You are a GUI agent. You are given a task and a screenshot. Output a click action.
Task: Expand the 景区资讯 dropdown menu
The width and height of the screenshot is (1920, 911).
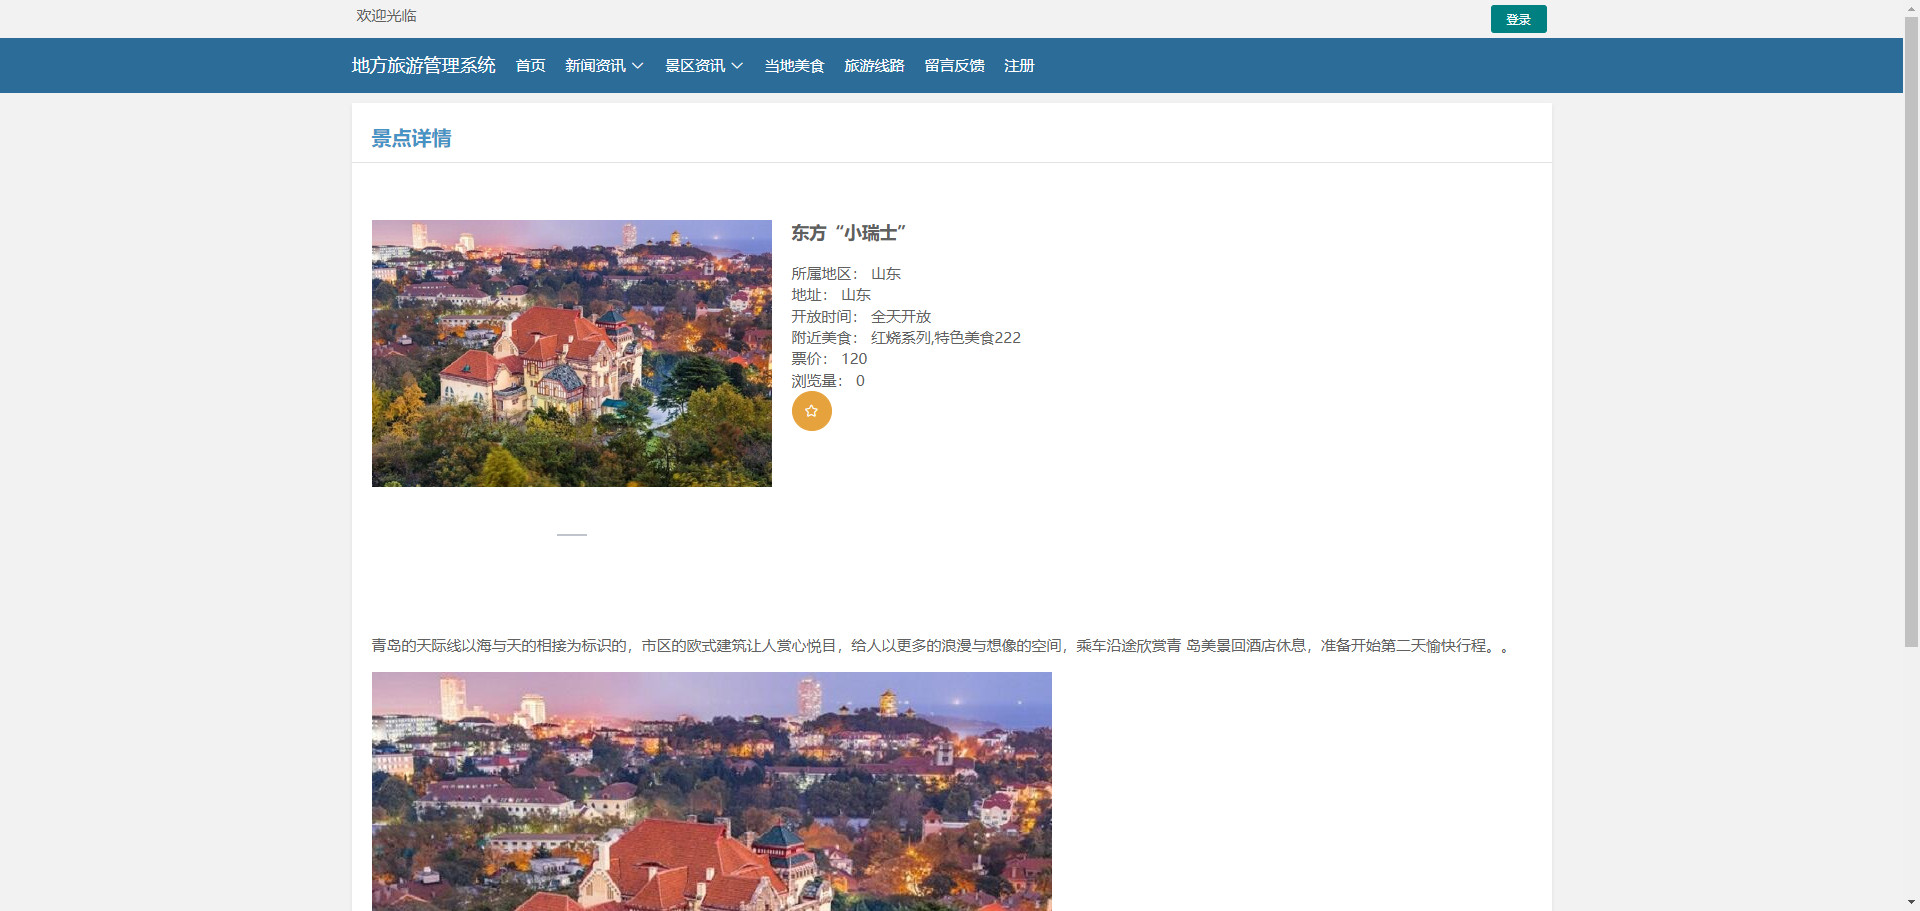point(704,66)
